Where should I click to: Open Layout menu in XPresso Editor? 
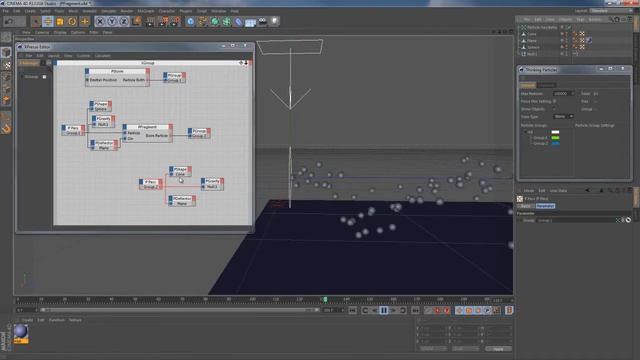53,56
